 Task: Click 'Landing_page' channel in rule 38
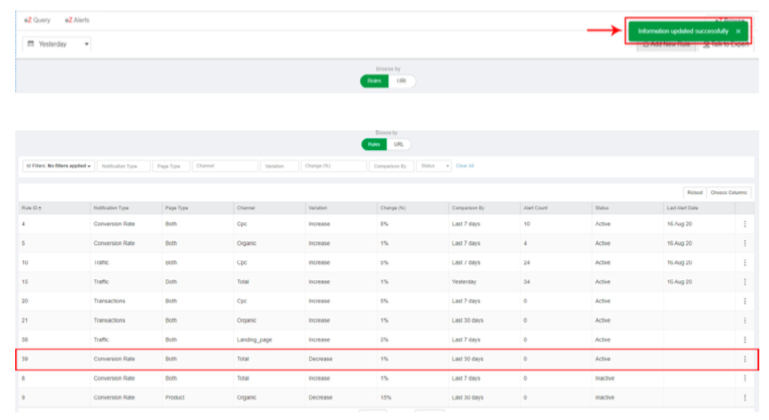(254, 340)
